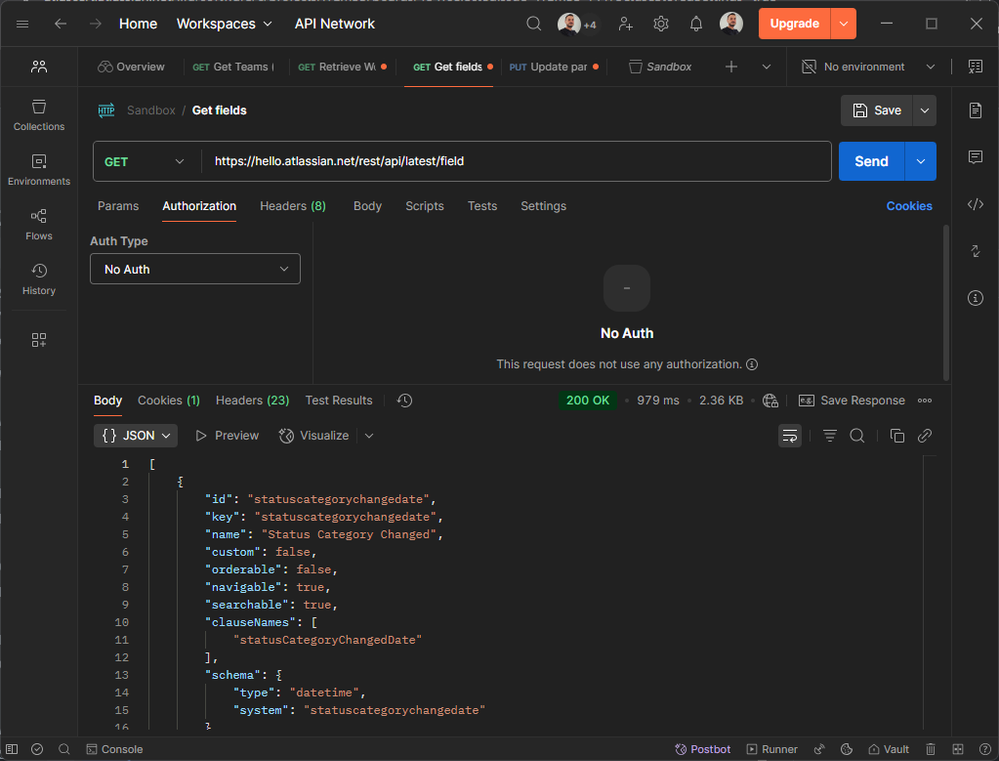This screenshot has width=999, height=761.
Task: Open the Console in status bar
Action: (x=114, y=749)
